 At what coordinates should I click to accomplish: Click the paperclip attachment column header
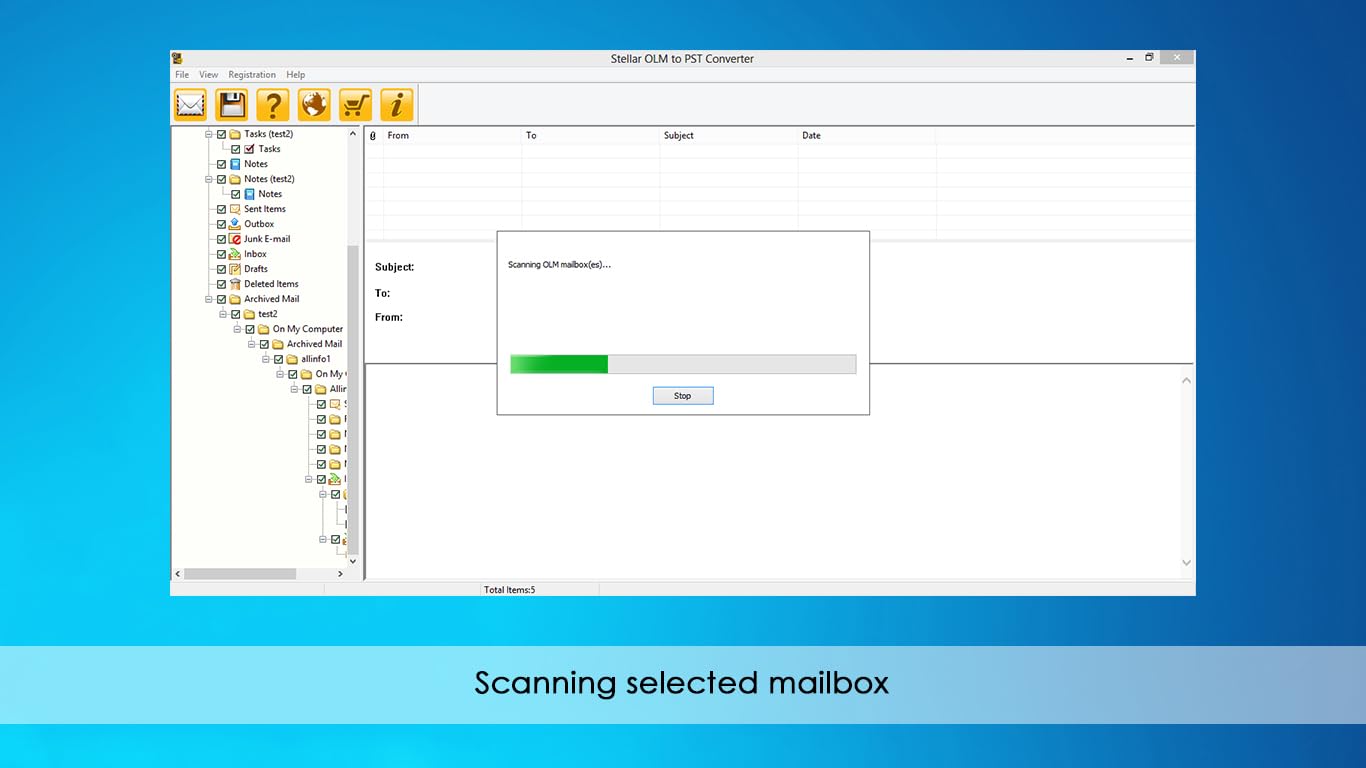[x=373, y=135]
